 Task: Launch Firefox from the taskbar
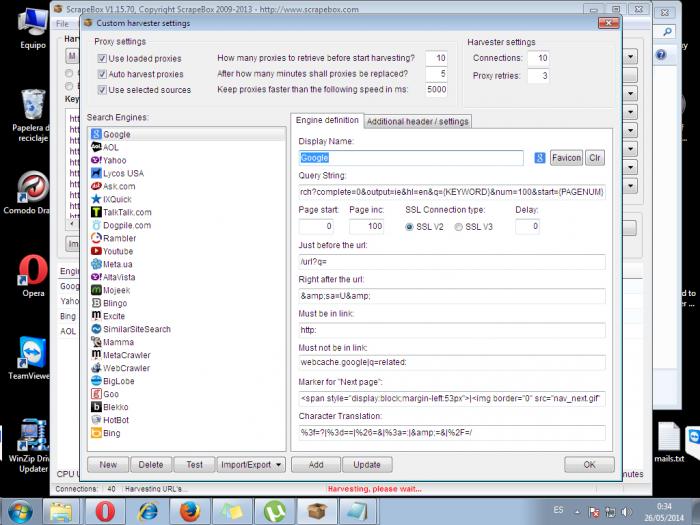[x=189, y=511]
